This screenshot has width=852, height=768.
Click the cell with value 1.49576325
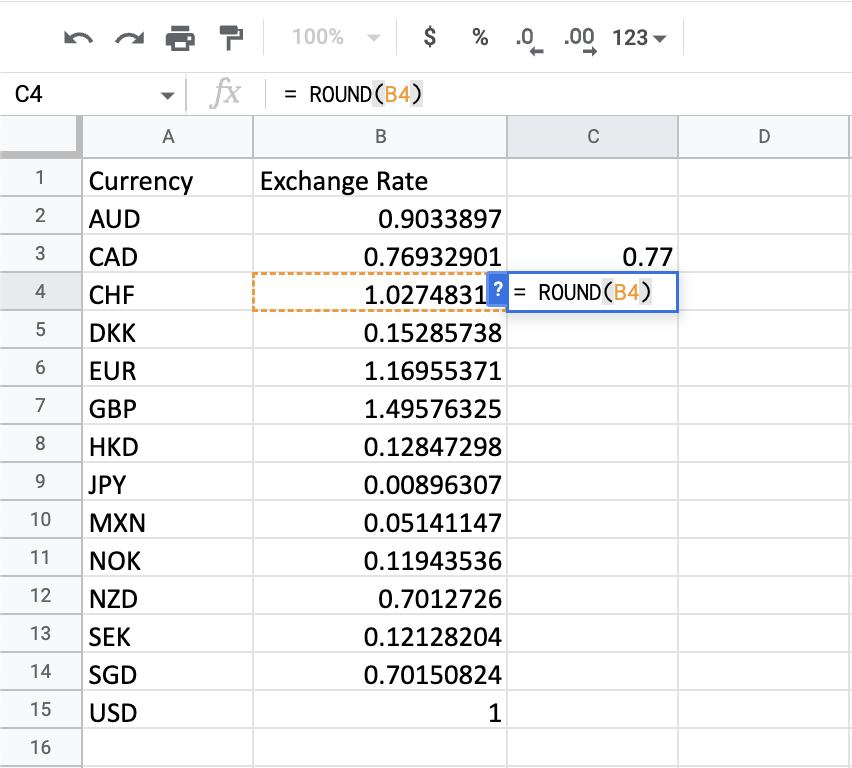pos(380,406)
